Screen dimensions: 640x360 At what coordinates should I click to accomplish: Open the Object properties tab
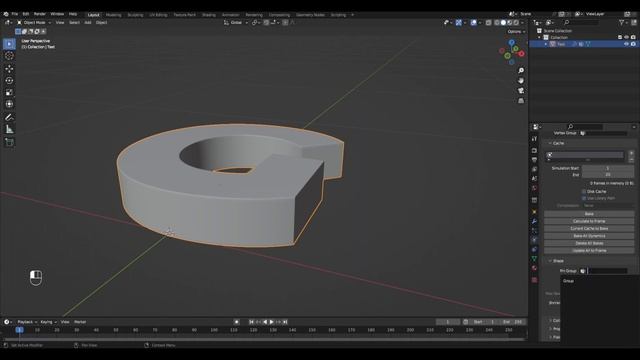(534, 212)
